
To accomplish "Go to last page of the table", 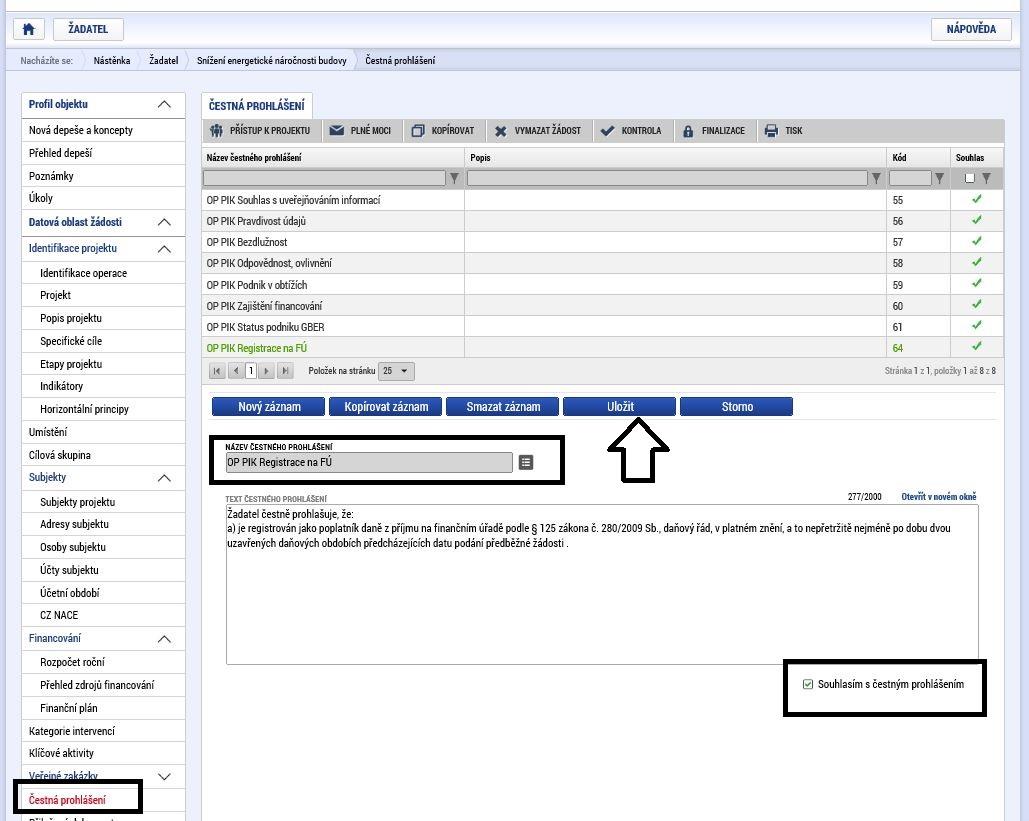I will [x=285, y=371].
